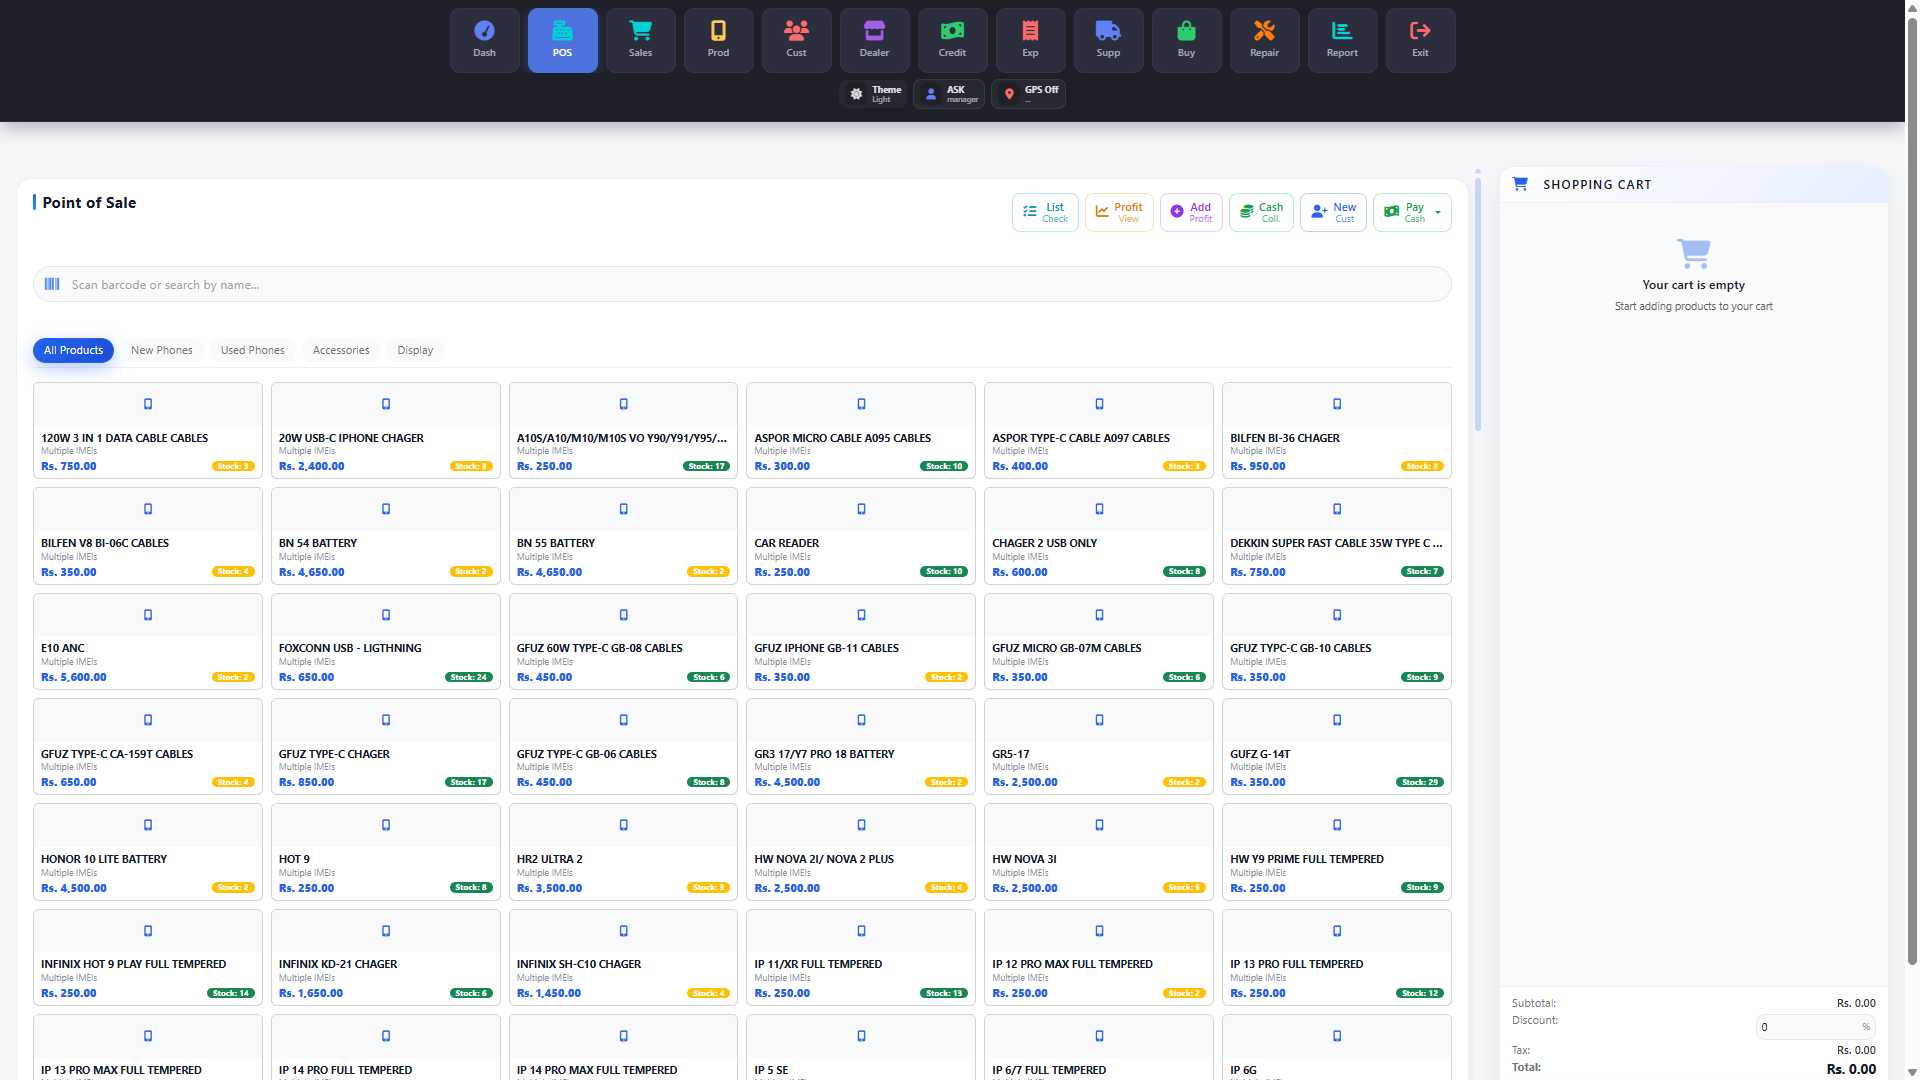The height and width of the screenshot is (1080, 1920).
Task: Open the Supp truck icon
Action: 1108,40
